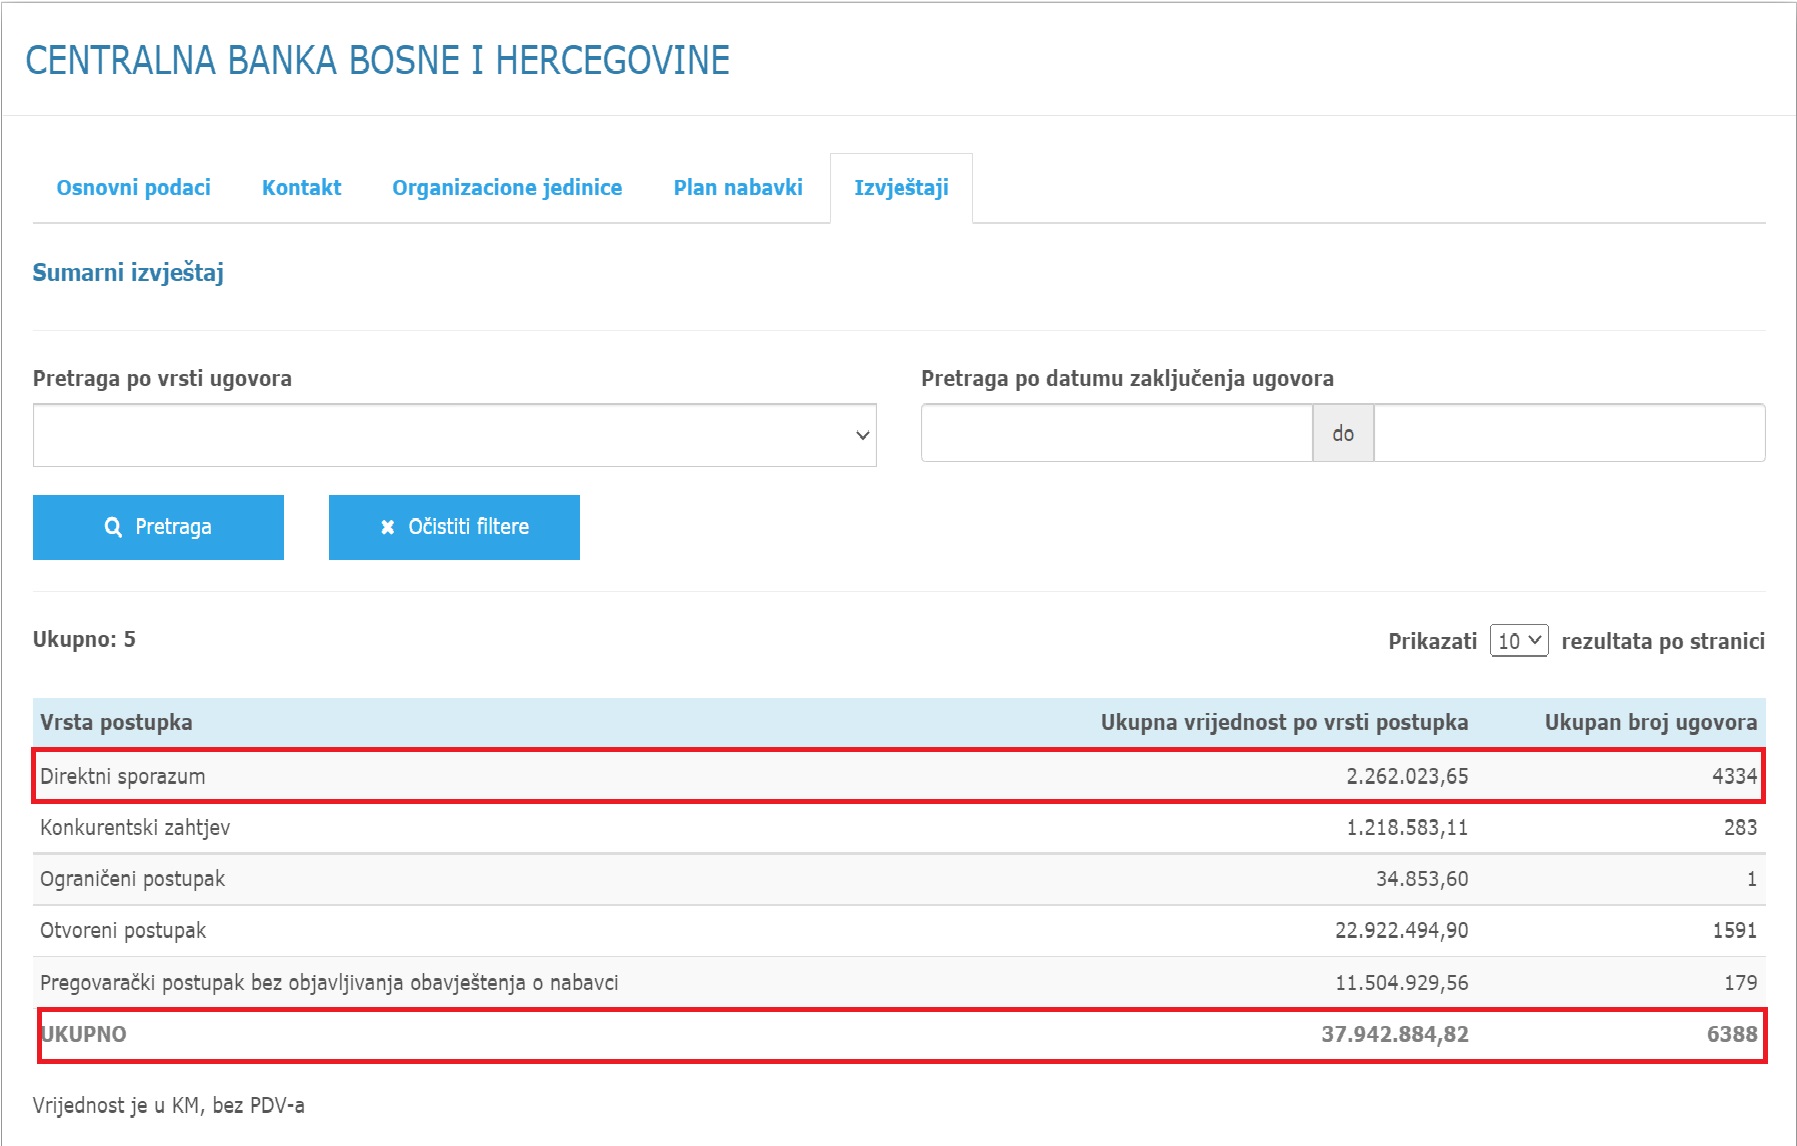Click contract count 1 for Ograničeni postupak
The height and width of the screenshot is (1146, 1797).
coord(1751,878)
